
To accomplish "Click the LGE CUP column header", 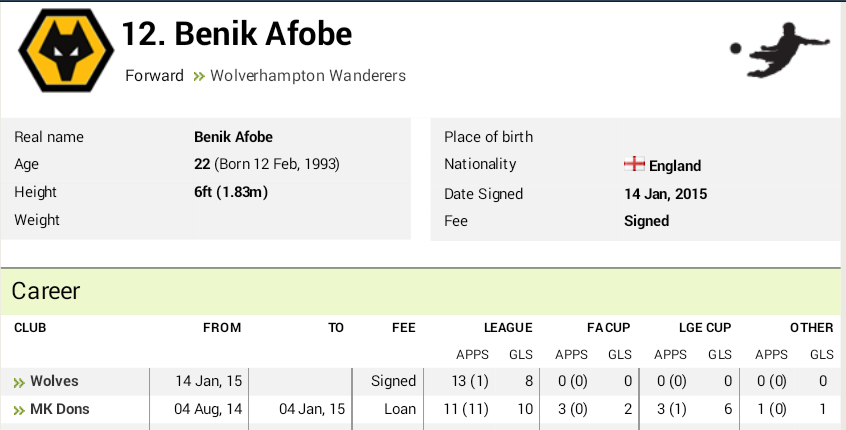I will click(705, 328).
